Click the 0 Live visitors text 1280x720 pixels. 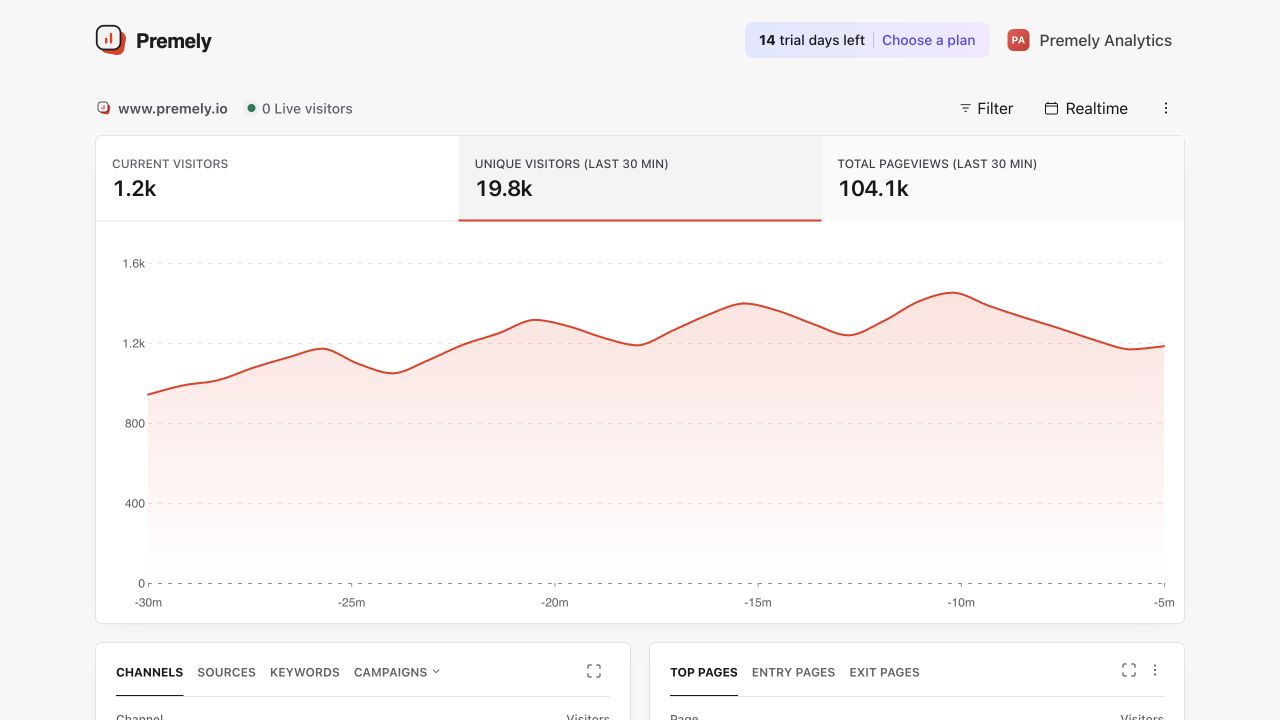pos(307,108)
